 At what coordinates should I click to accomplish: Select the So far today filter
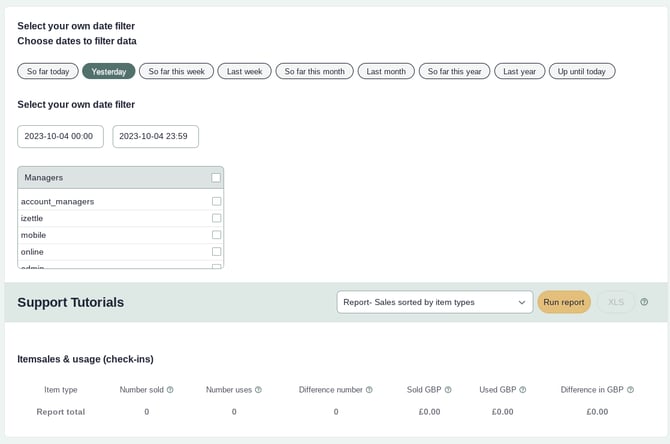(x=48, y=71)
